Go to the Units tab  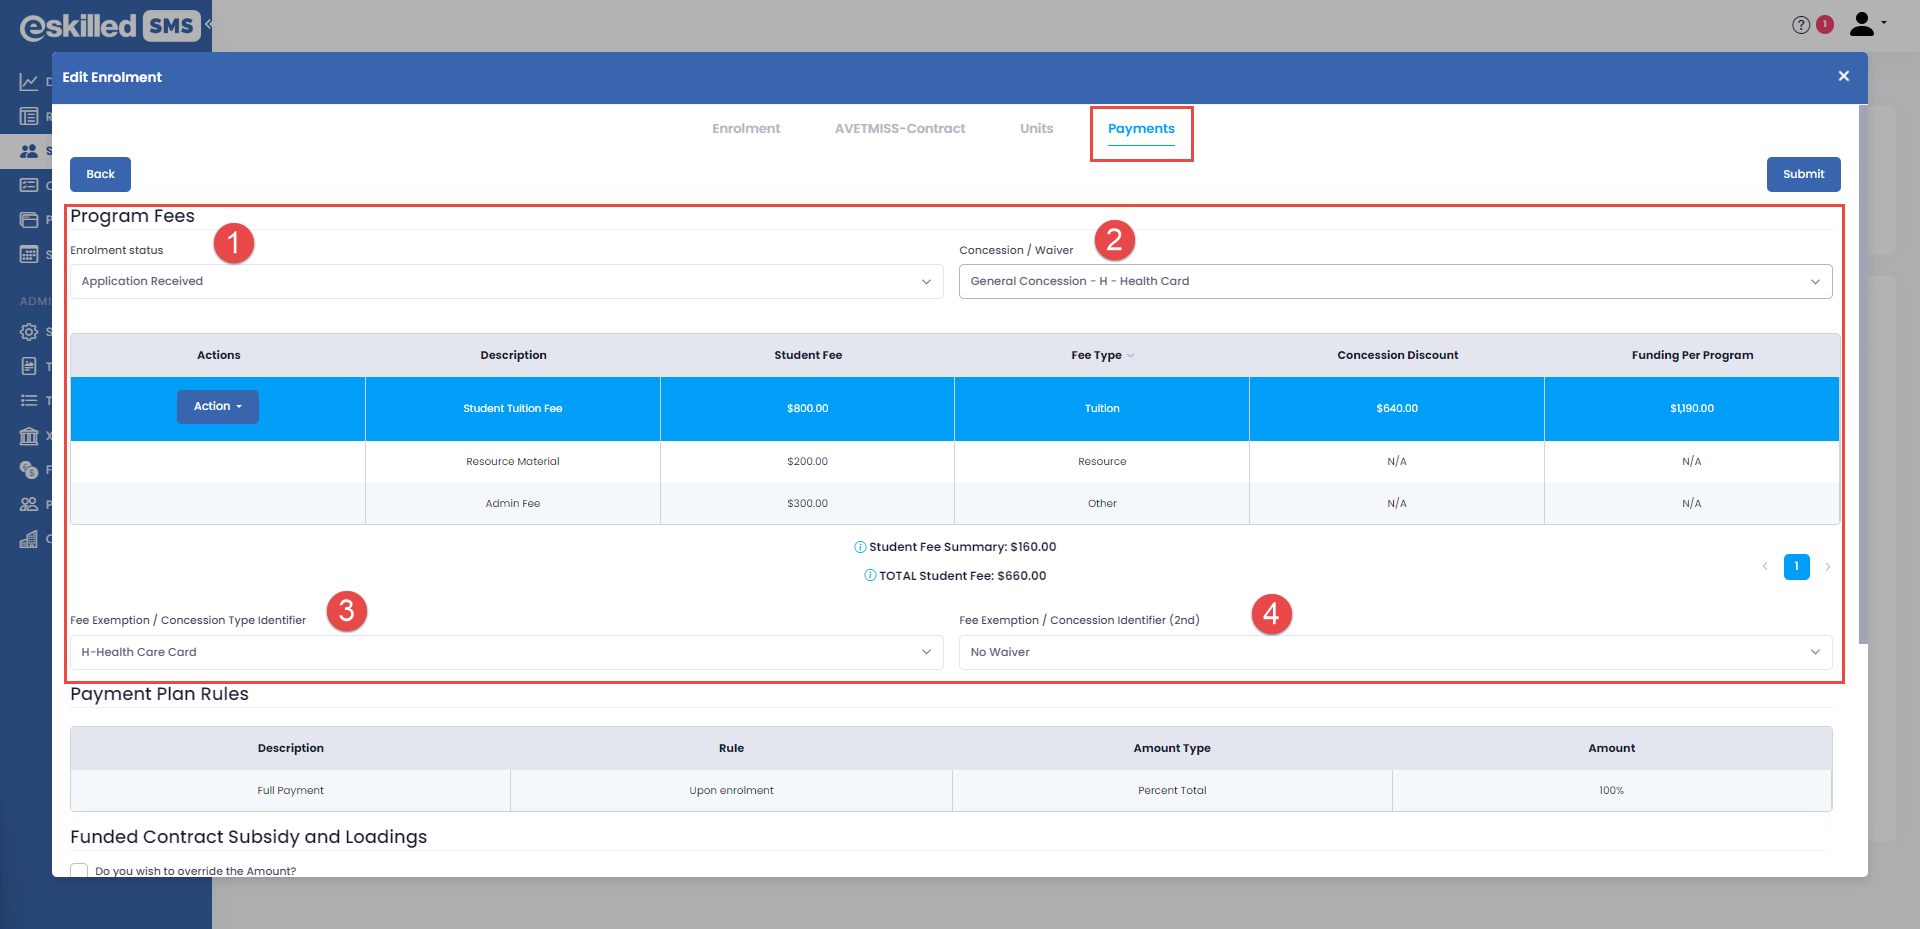[1036, 129]
